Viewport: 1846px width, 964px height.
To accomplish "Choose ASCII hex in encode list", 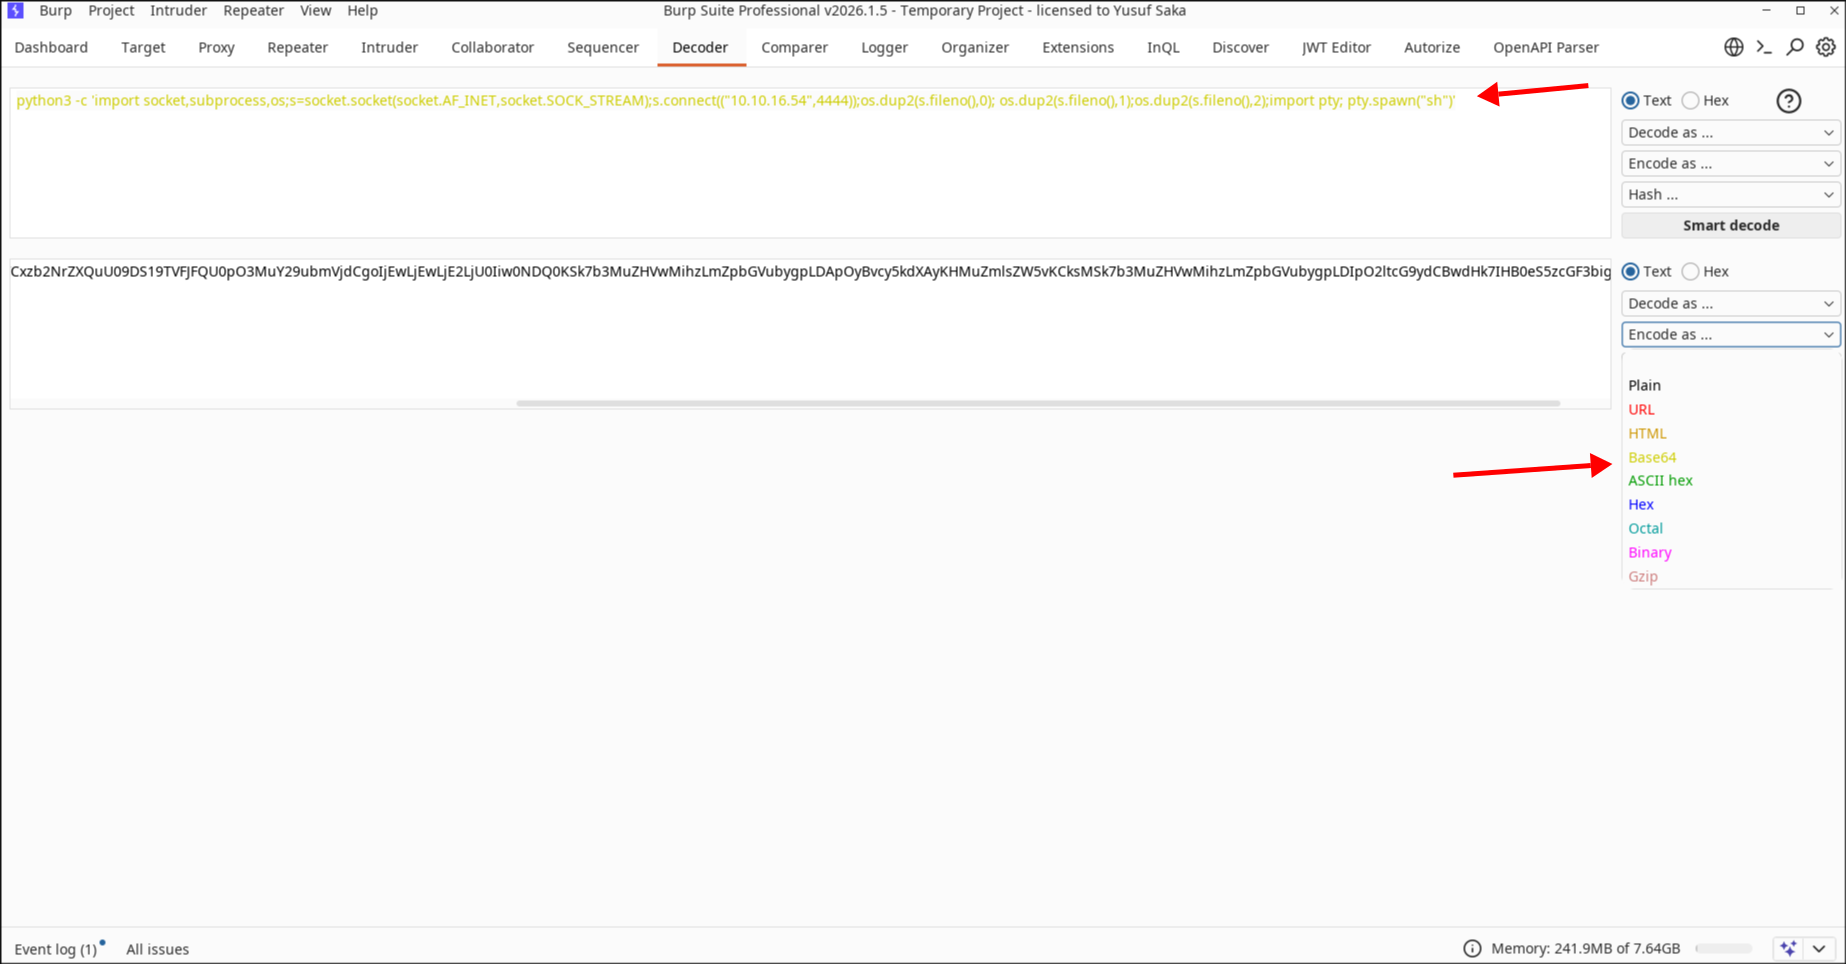I will pyautogui.click(x=1660, y=480).
